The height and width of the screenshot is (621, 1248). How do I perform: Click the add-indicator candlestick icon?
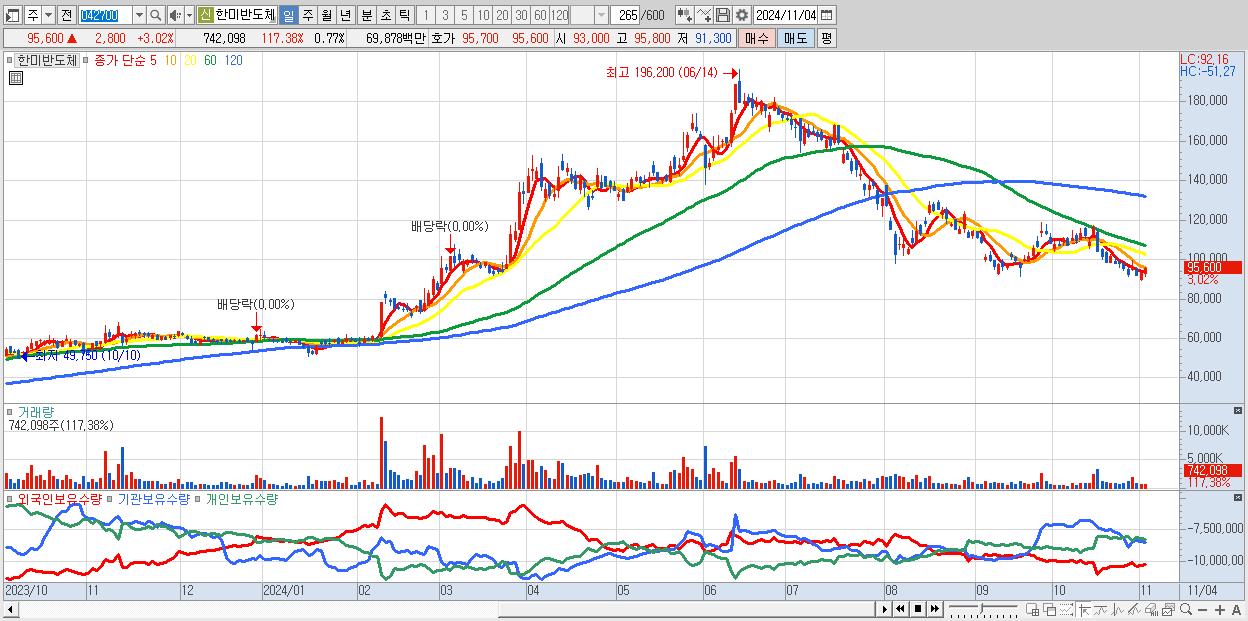pyautogui.click(x=685, y=15)
